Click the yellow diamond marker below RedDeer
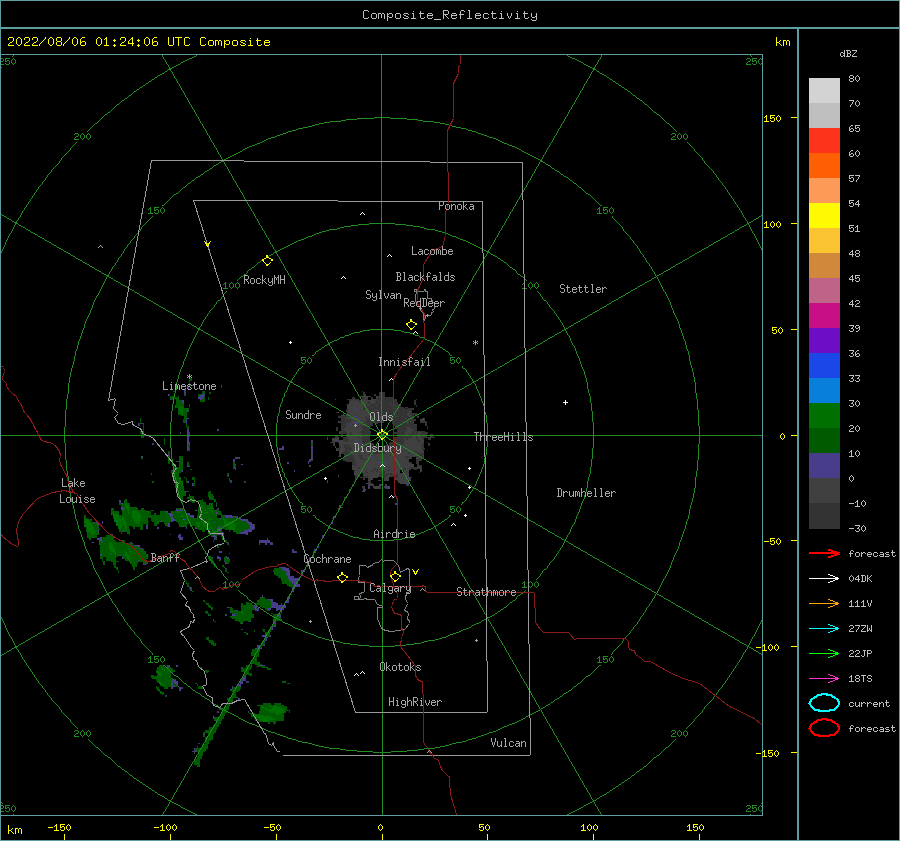 pos(412,325)
